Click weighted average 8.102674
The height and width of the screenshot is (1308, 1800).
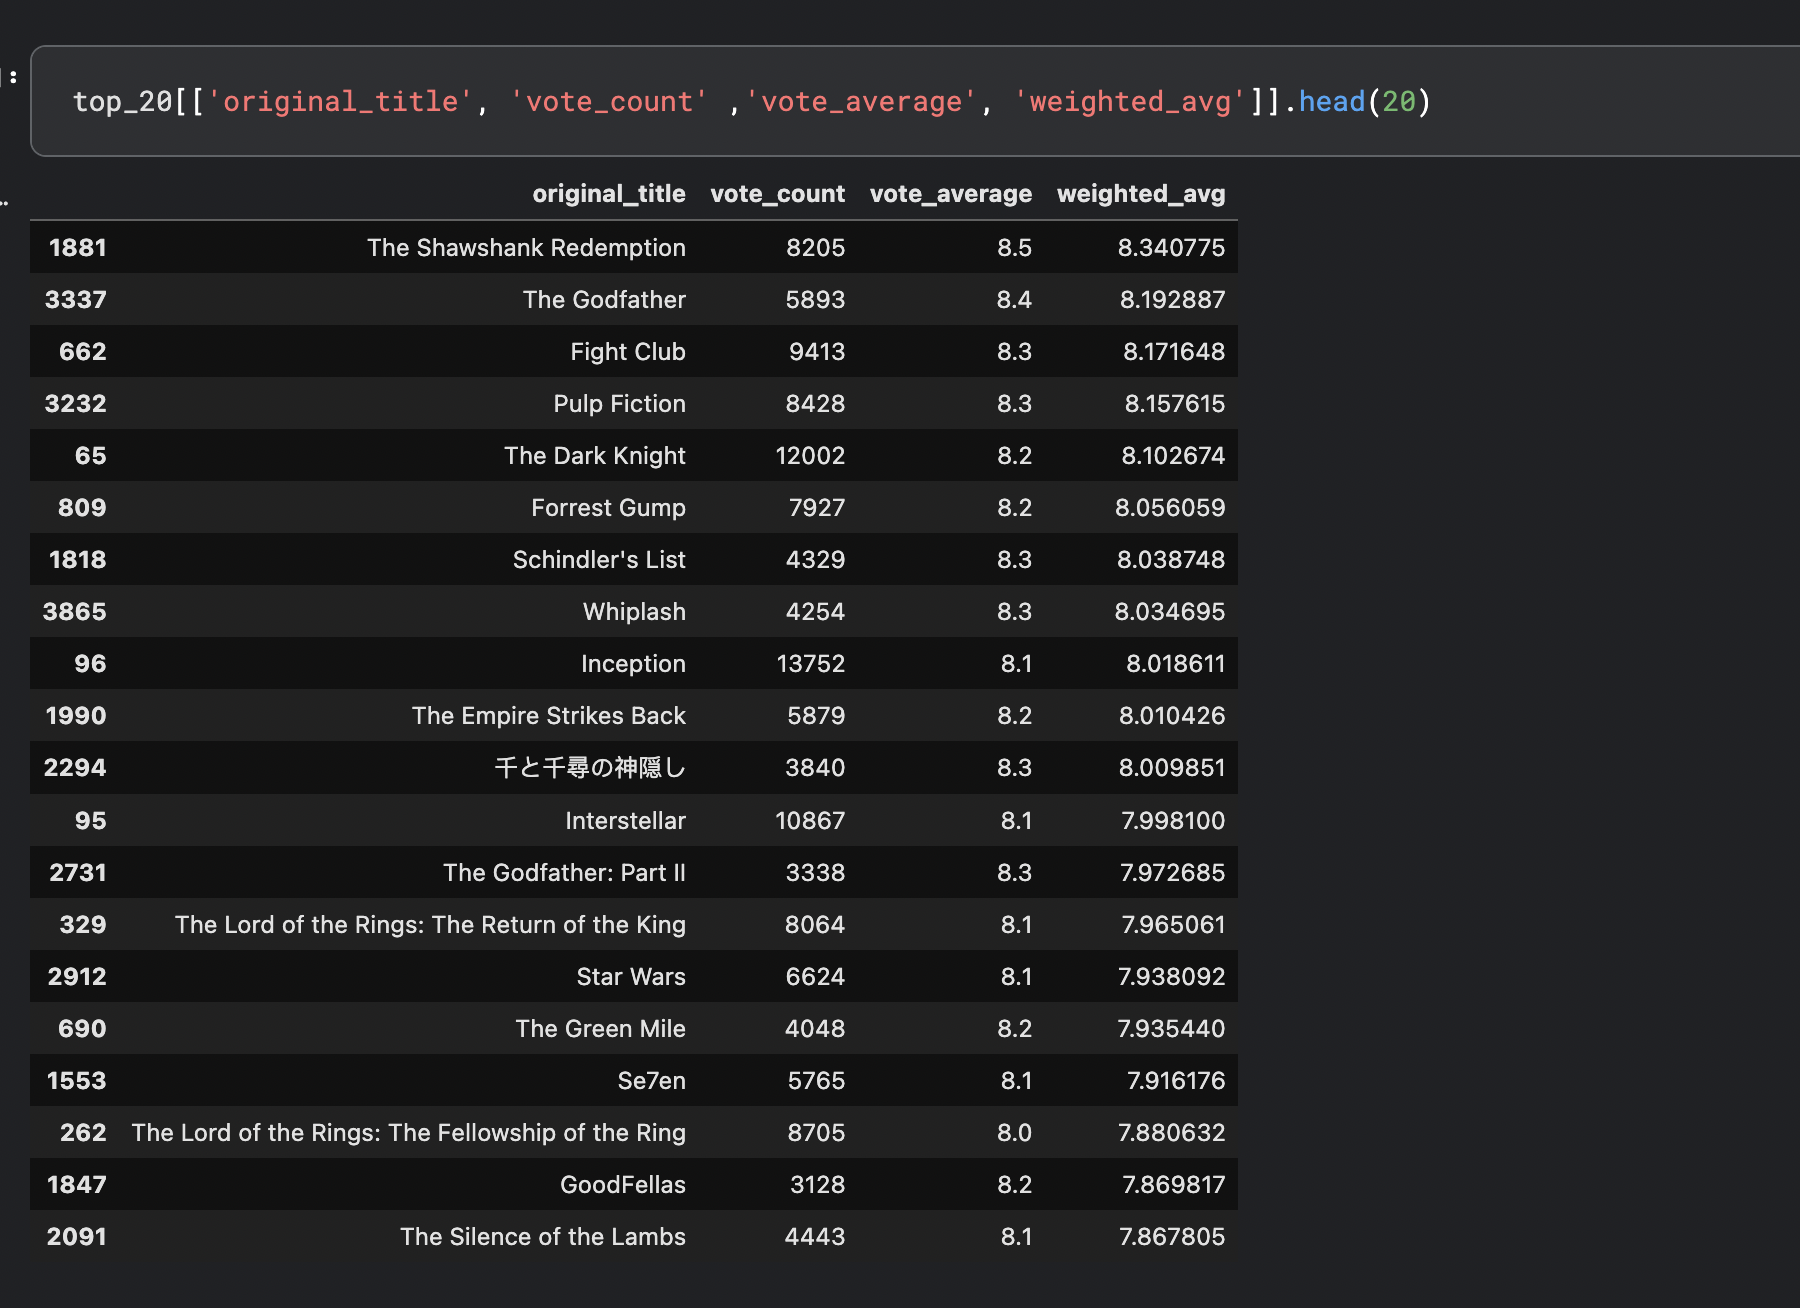pyautogui.click(x=1173, y=455)
